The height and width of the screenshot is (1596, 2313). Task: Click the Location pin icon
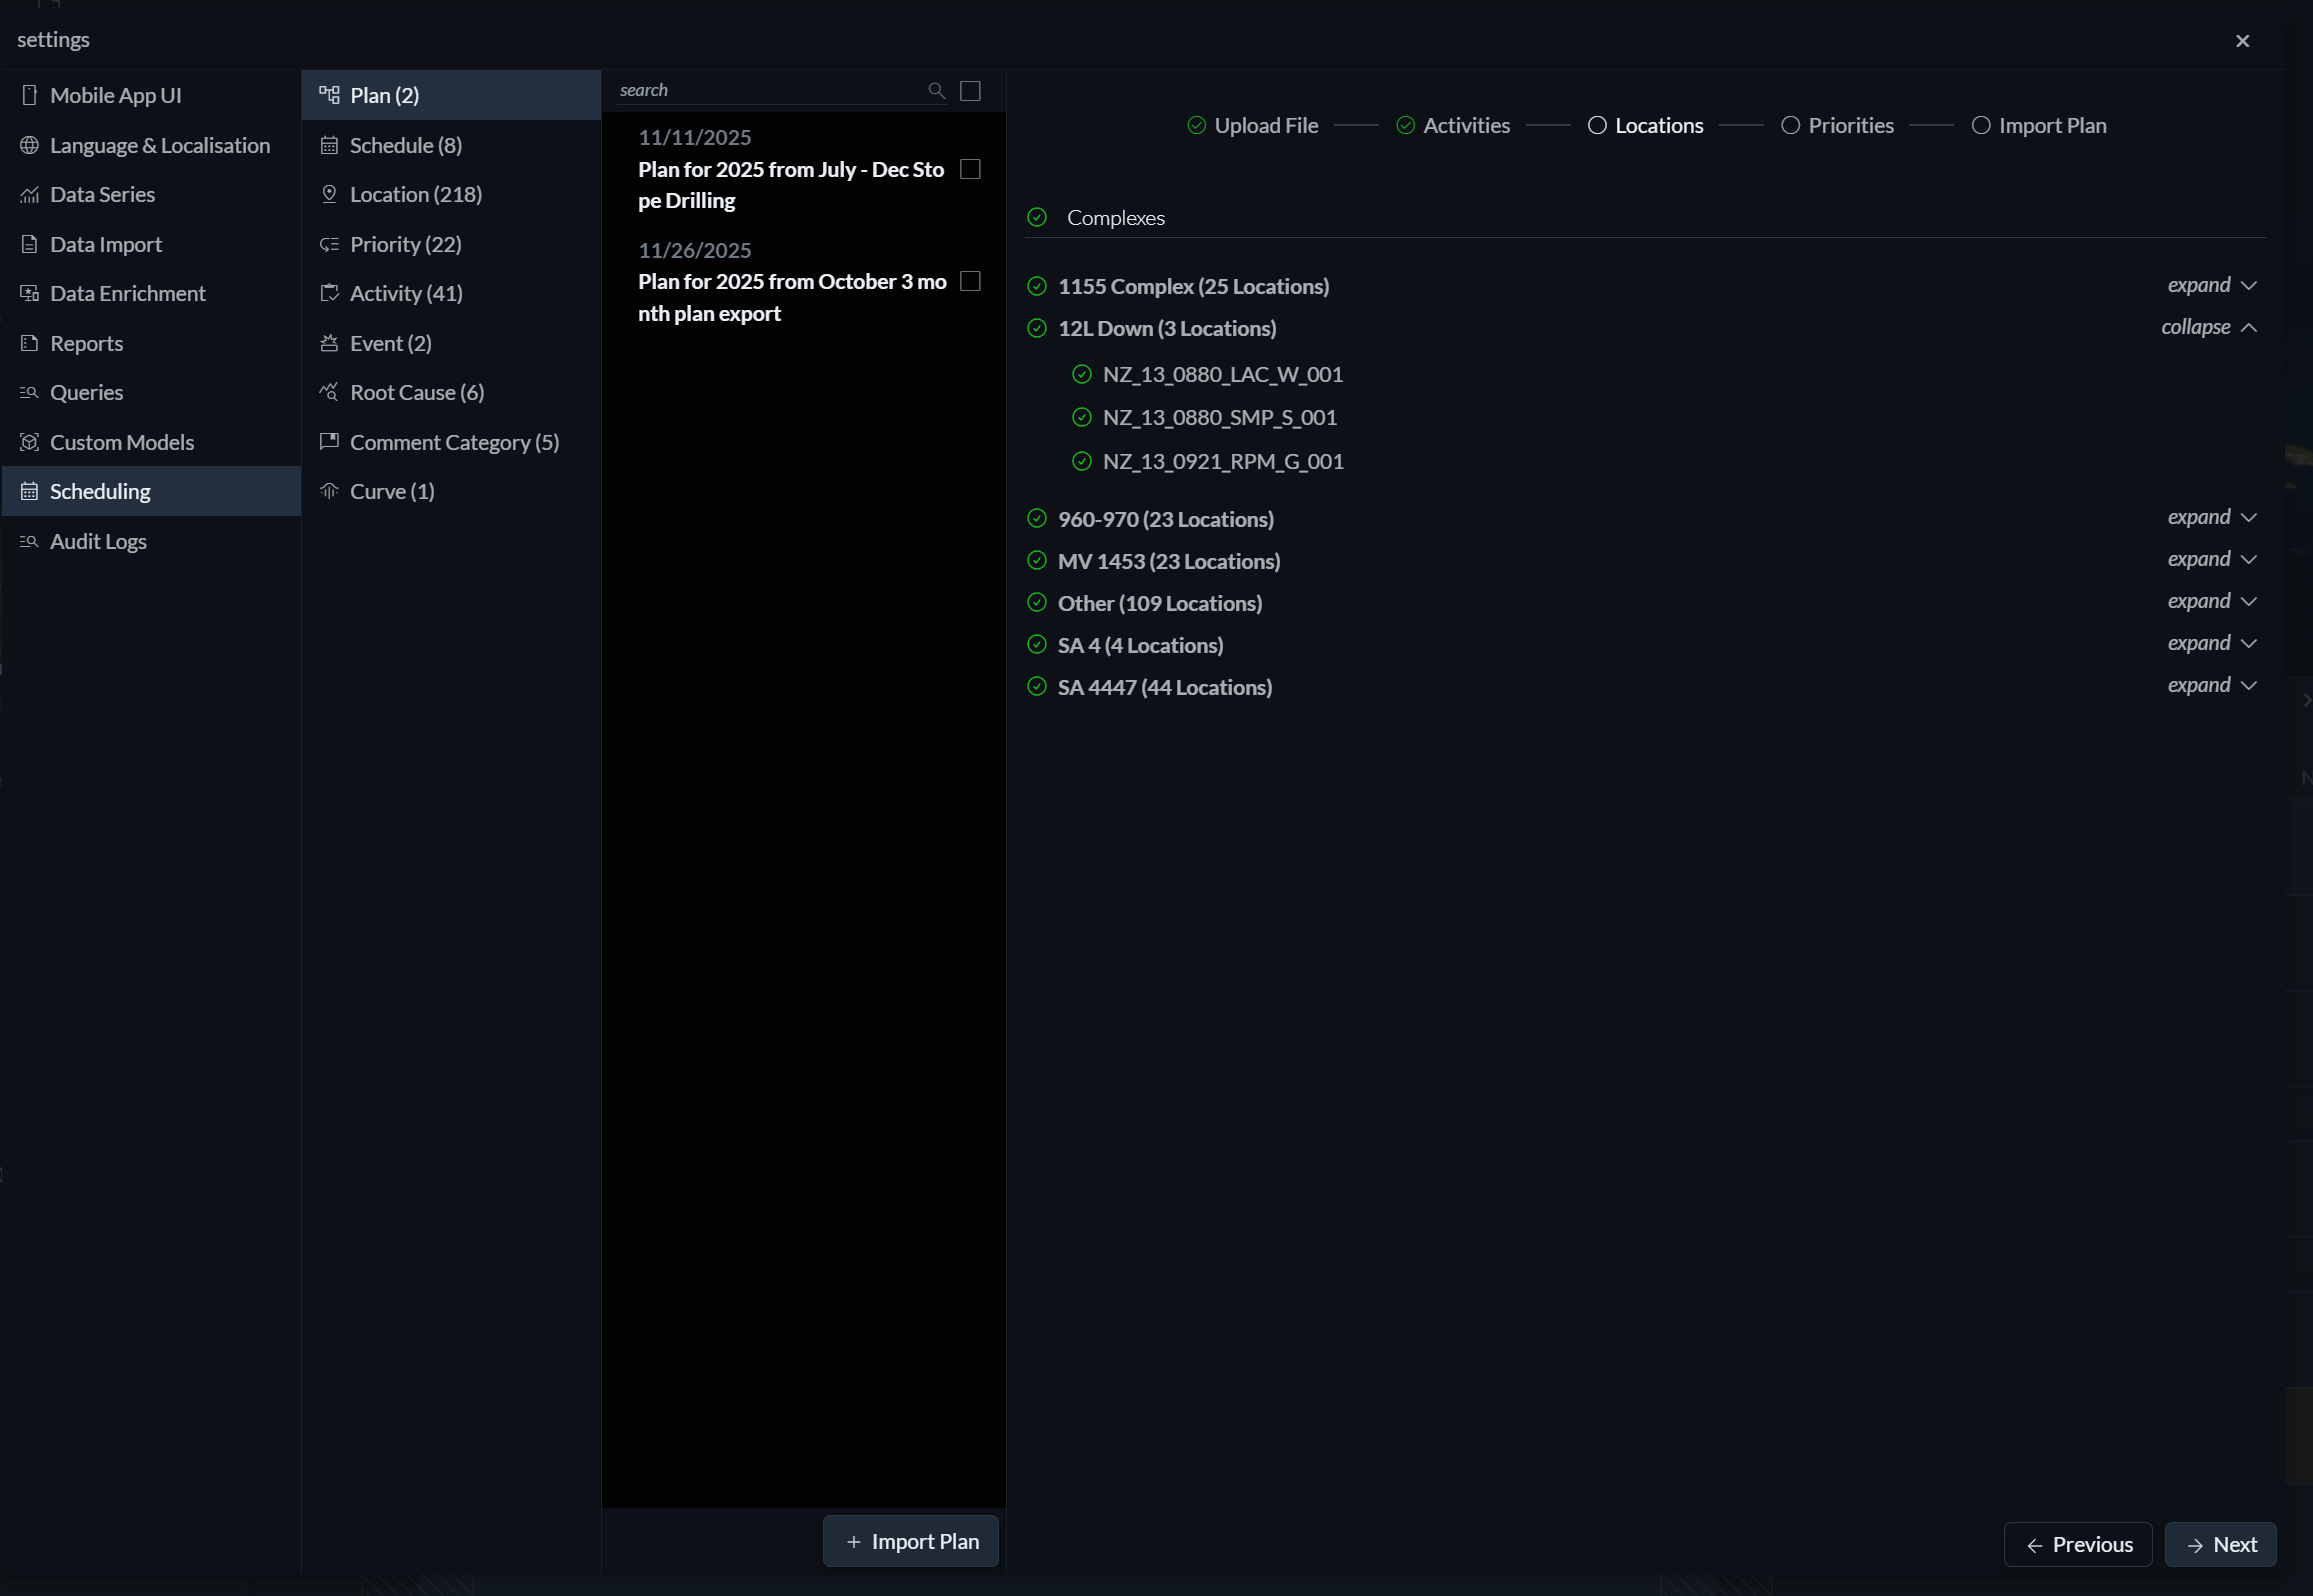click(329, 194)
